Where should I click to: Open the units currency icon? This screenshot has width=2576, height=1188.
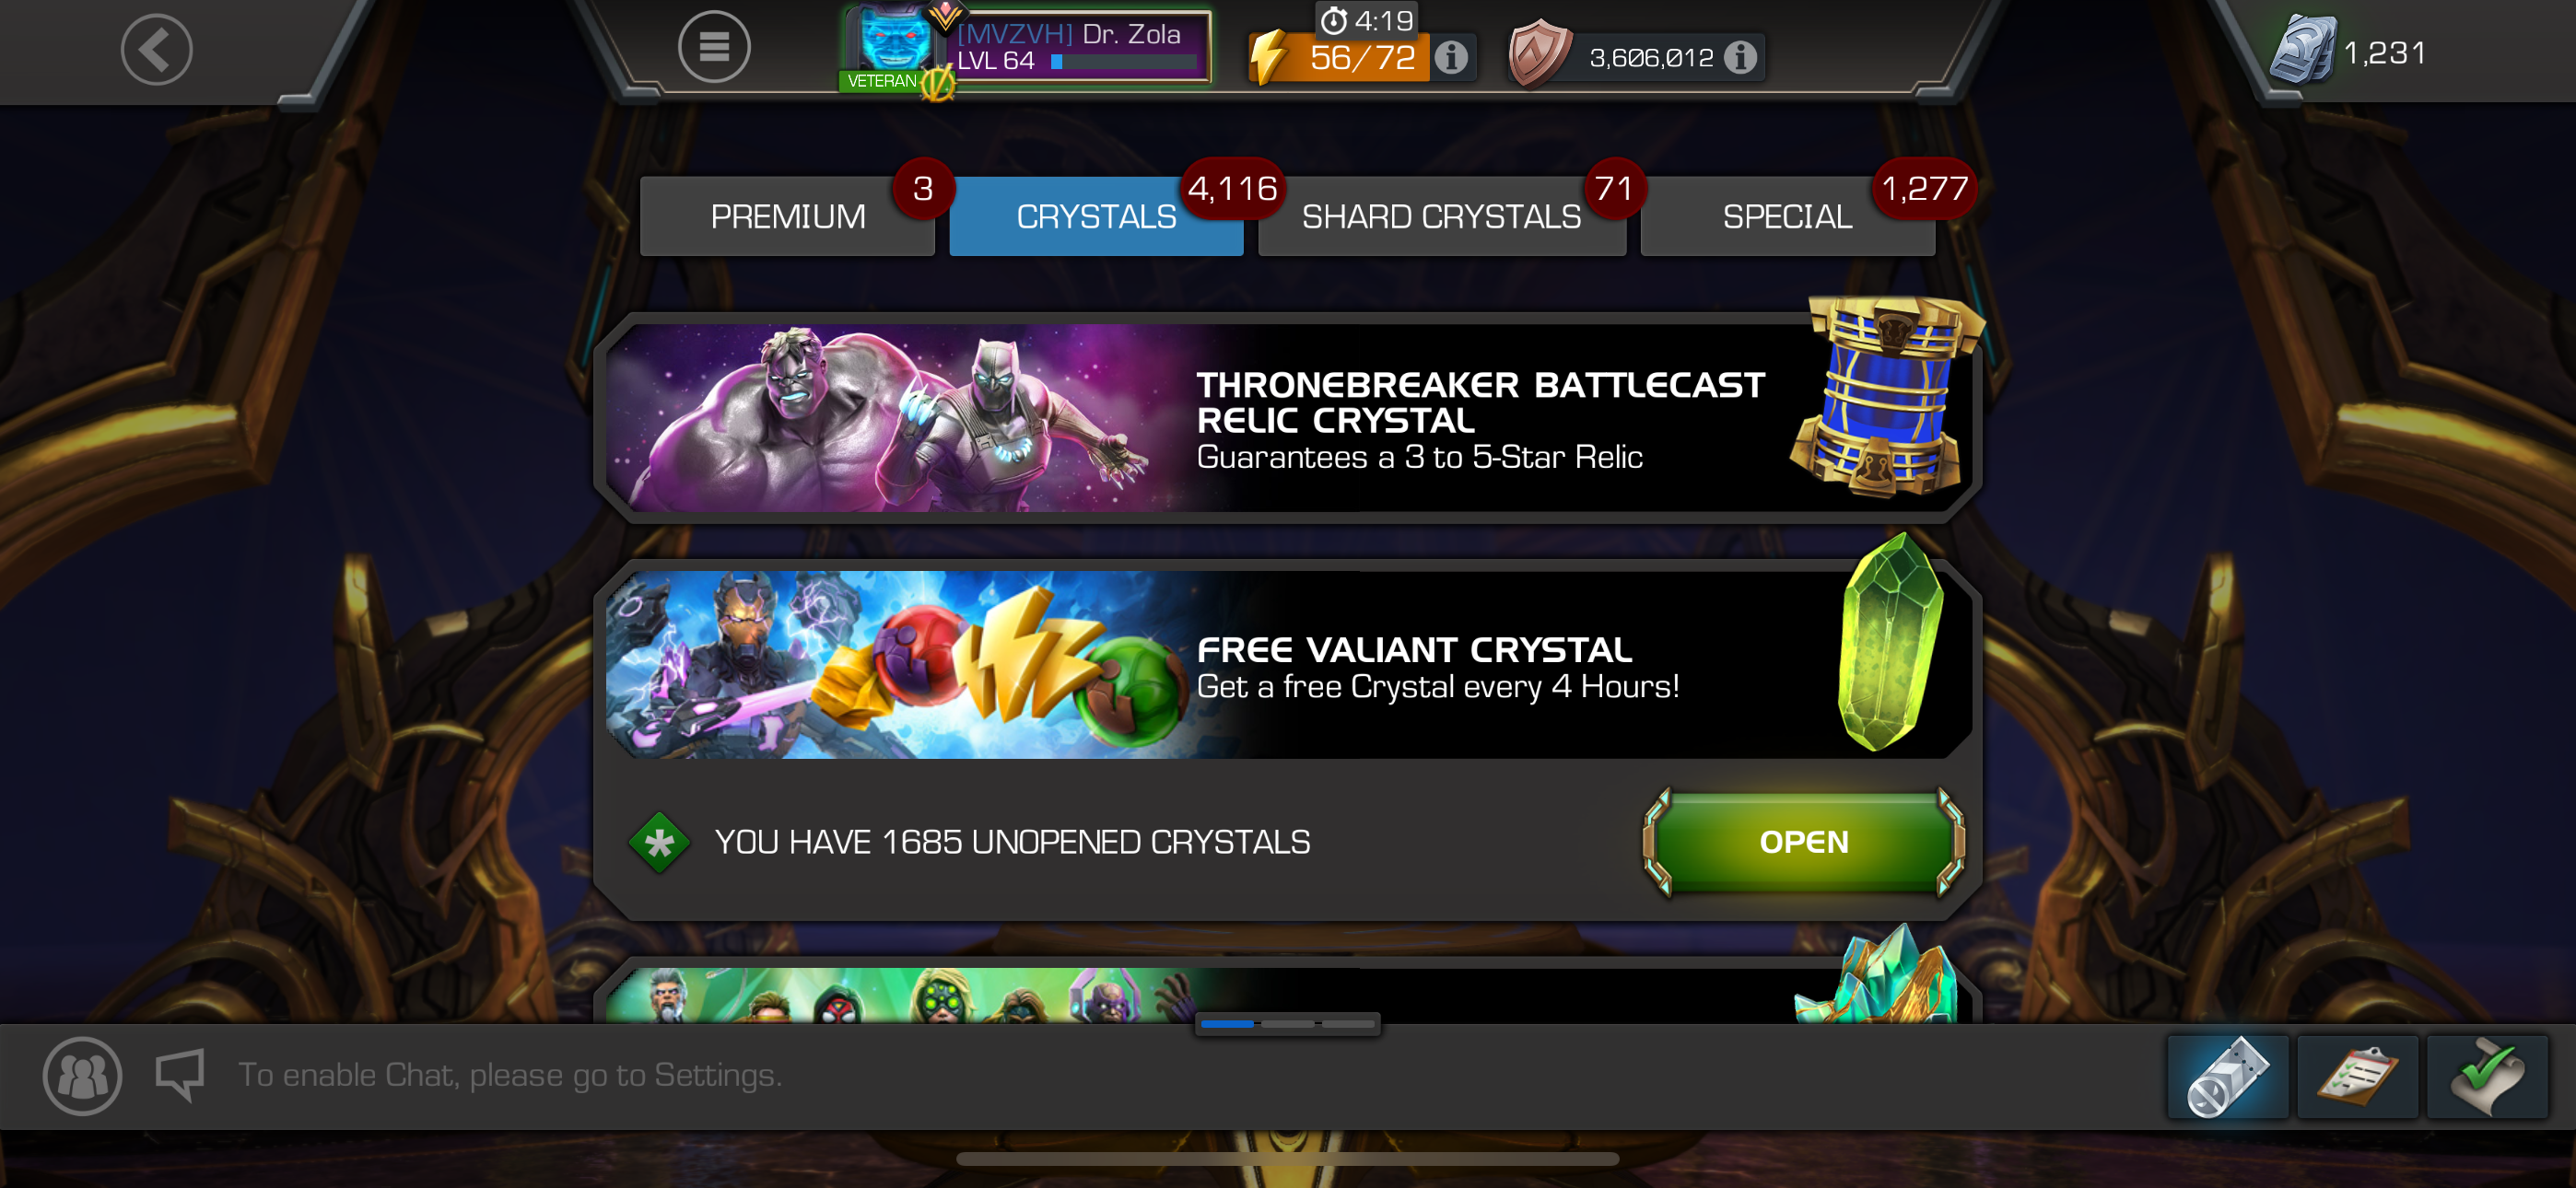point(2301,50)
